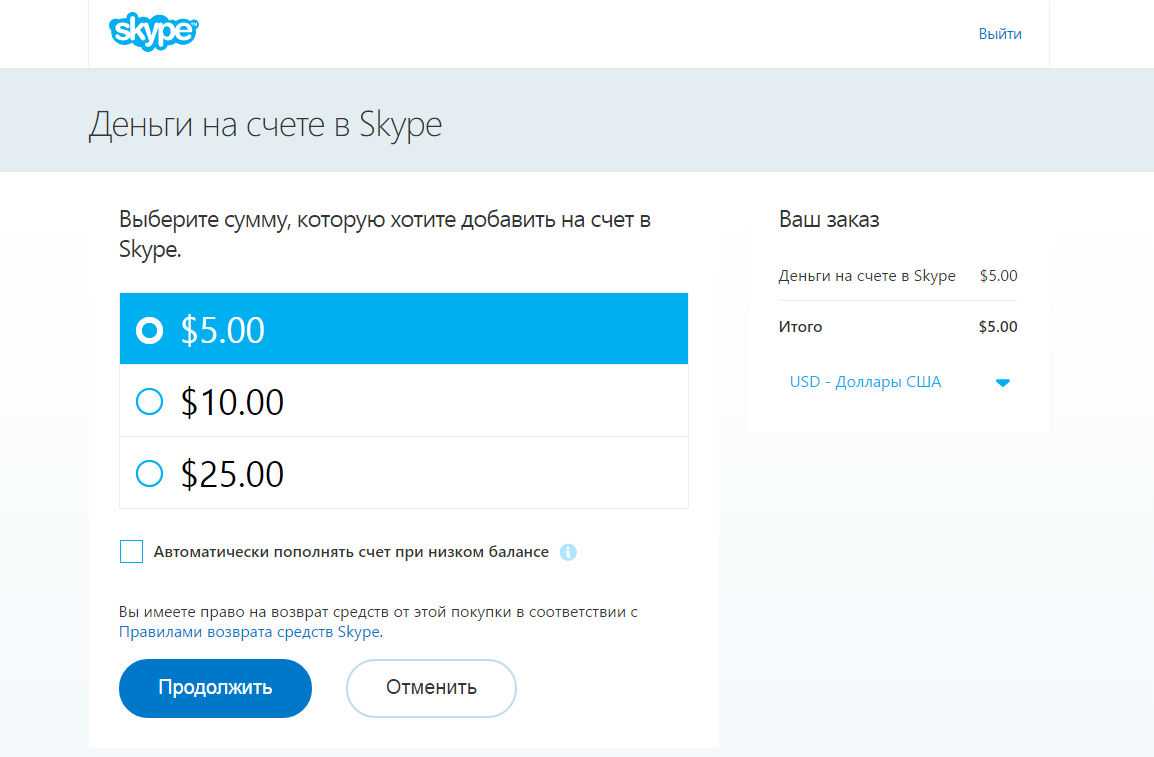The height and width of the screenshot is (757, 1154).
Task: Choose the $10.00 radio circle
Action: pyautogui.click(x=149, y=402)
